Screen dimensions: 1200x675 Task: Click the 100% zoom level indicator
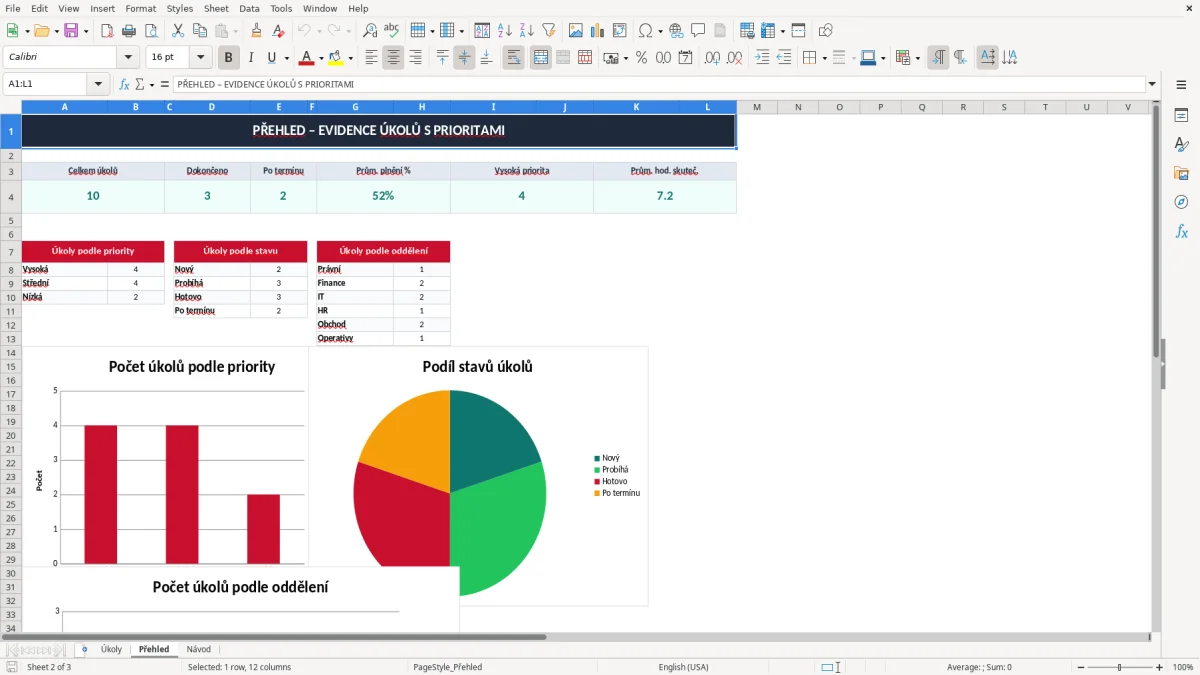[1183, 667]
